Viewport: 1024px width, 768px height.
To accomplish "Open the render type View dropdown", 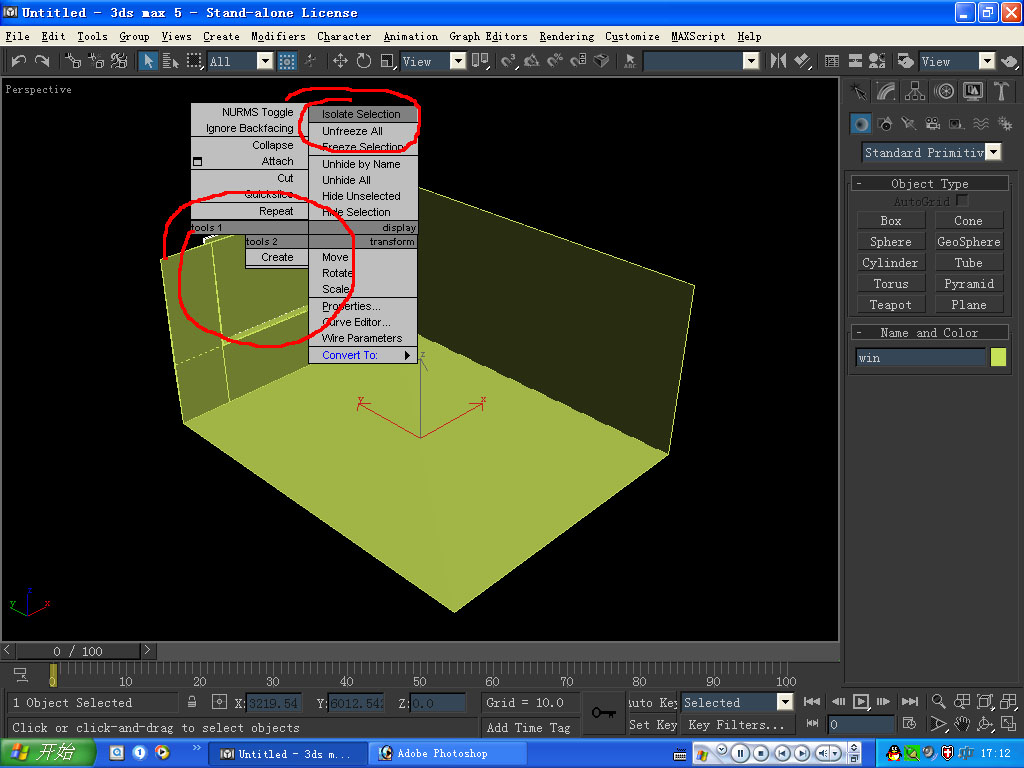I will coord(987,61).
